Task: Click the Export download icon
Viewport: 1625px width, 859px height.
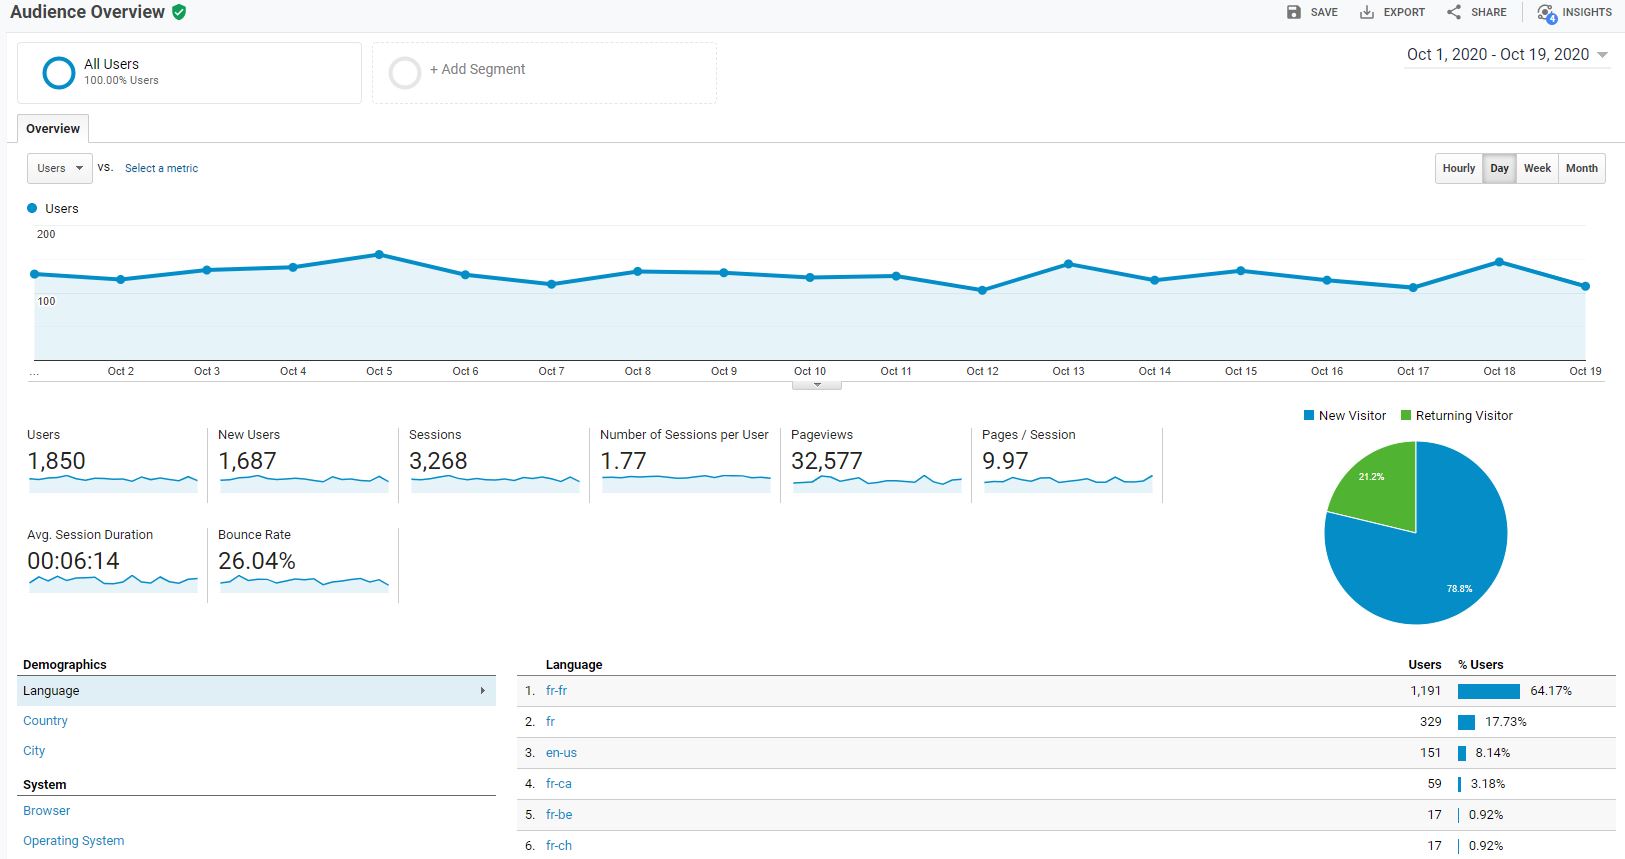Action: (1367, 12)
